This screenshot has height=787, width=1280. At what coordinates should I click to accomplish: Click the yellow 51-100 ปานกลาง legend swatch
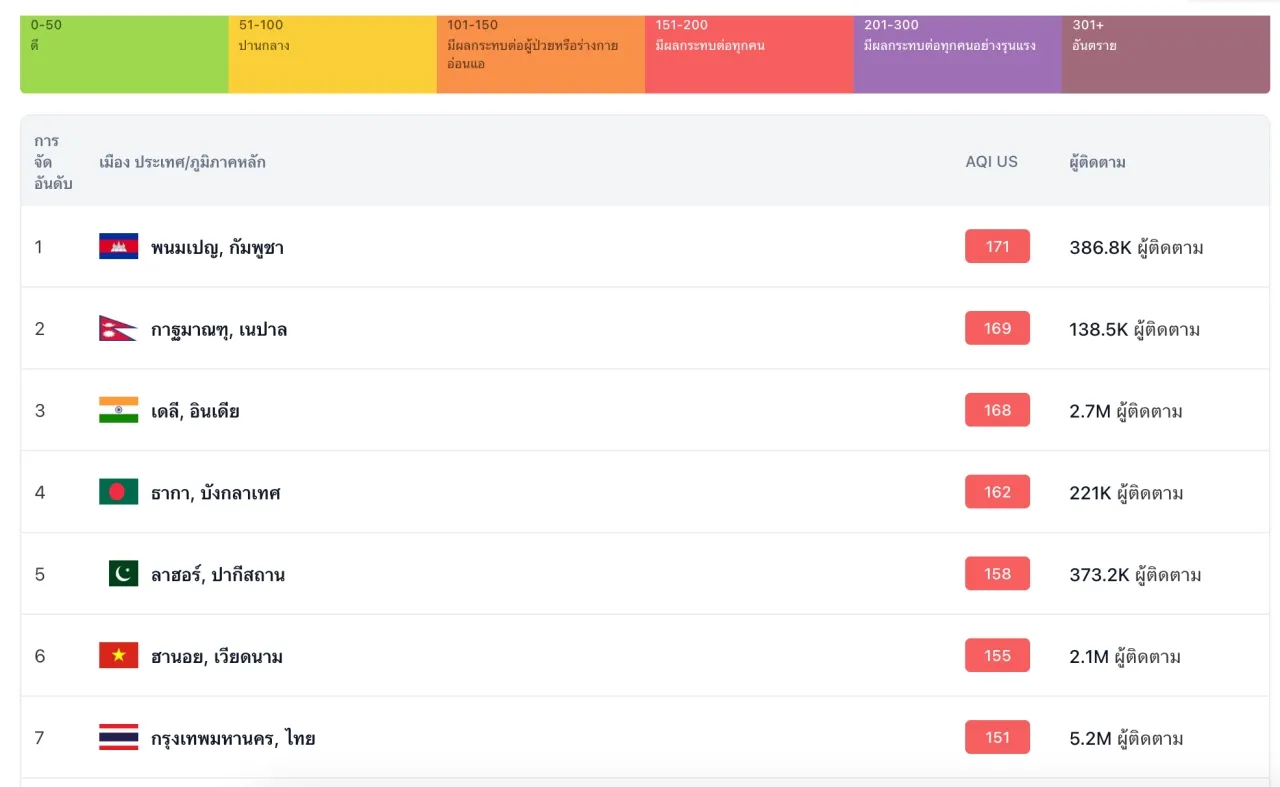pyautogui.click(x=332, y=55)
